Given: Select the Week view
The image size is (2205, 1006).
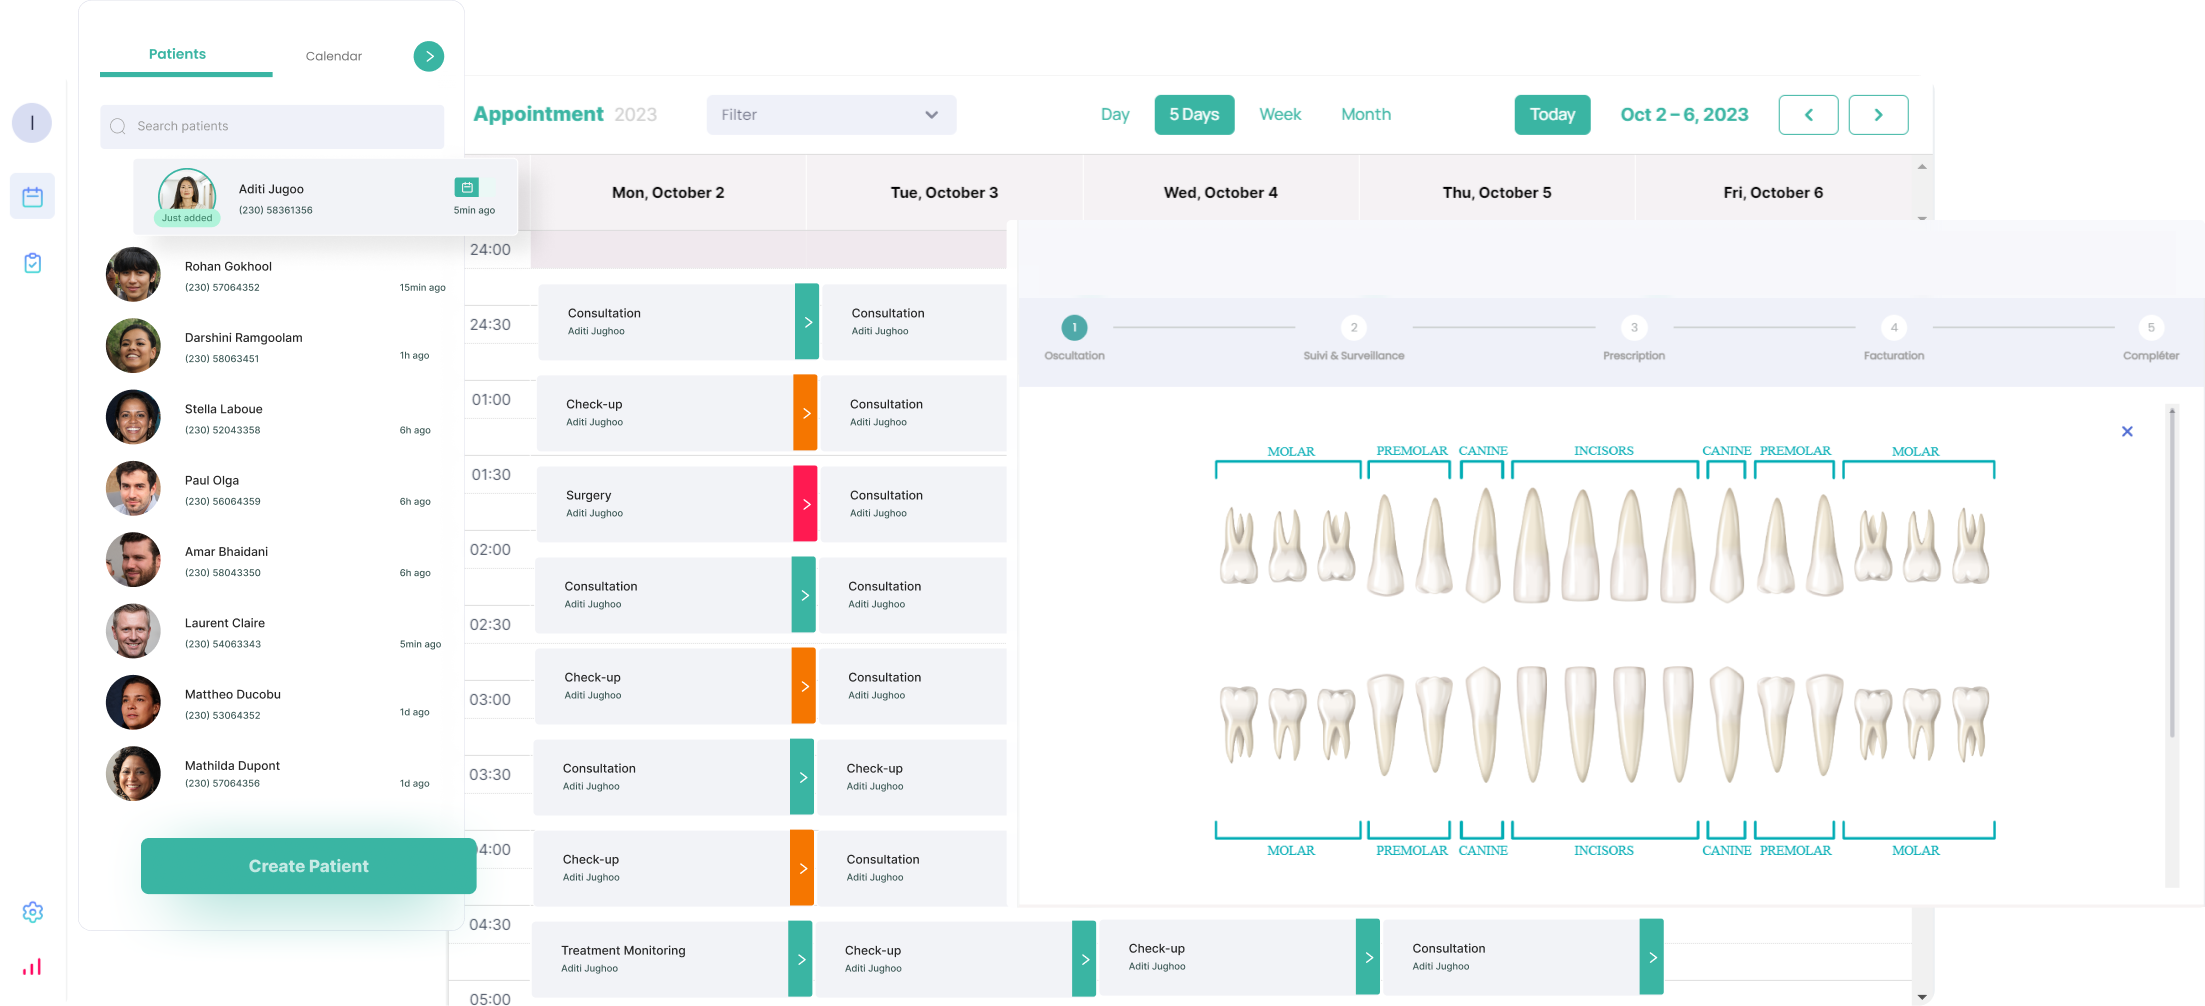Looking at the screenshot, I should pos(1279,115).
